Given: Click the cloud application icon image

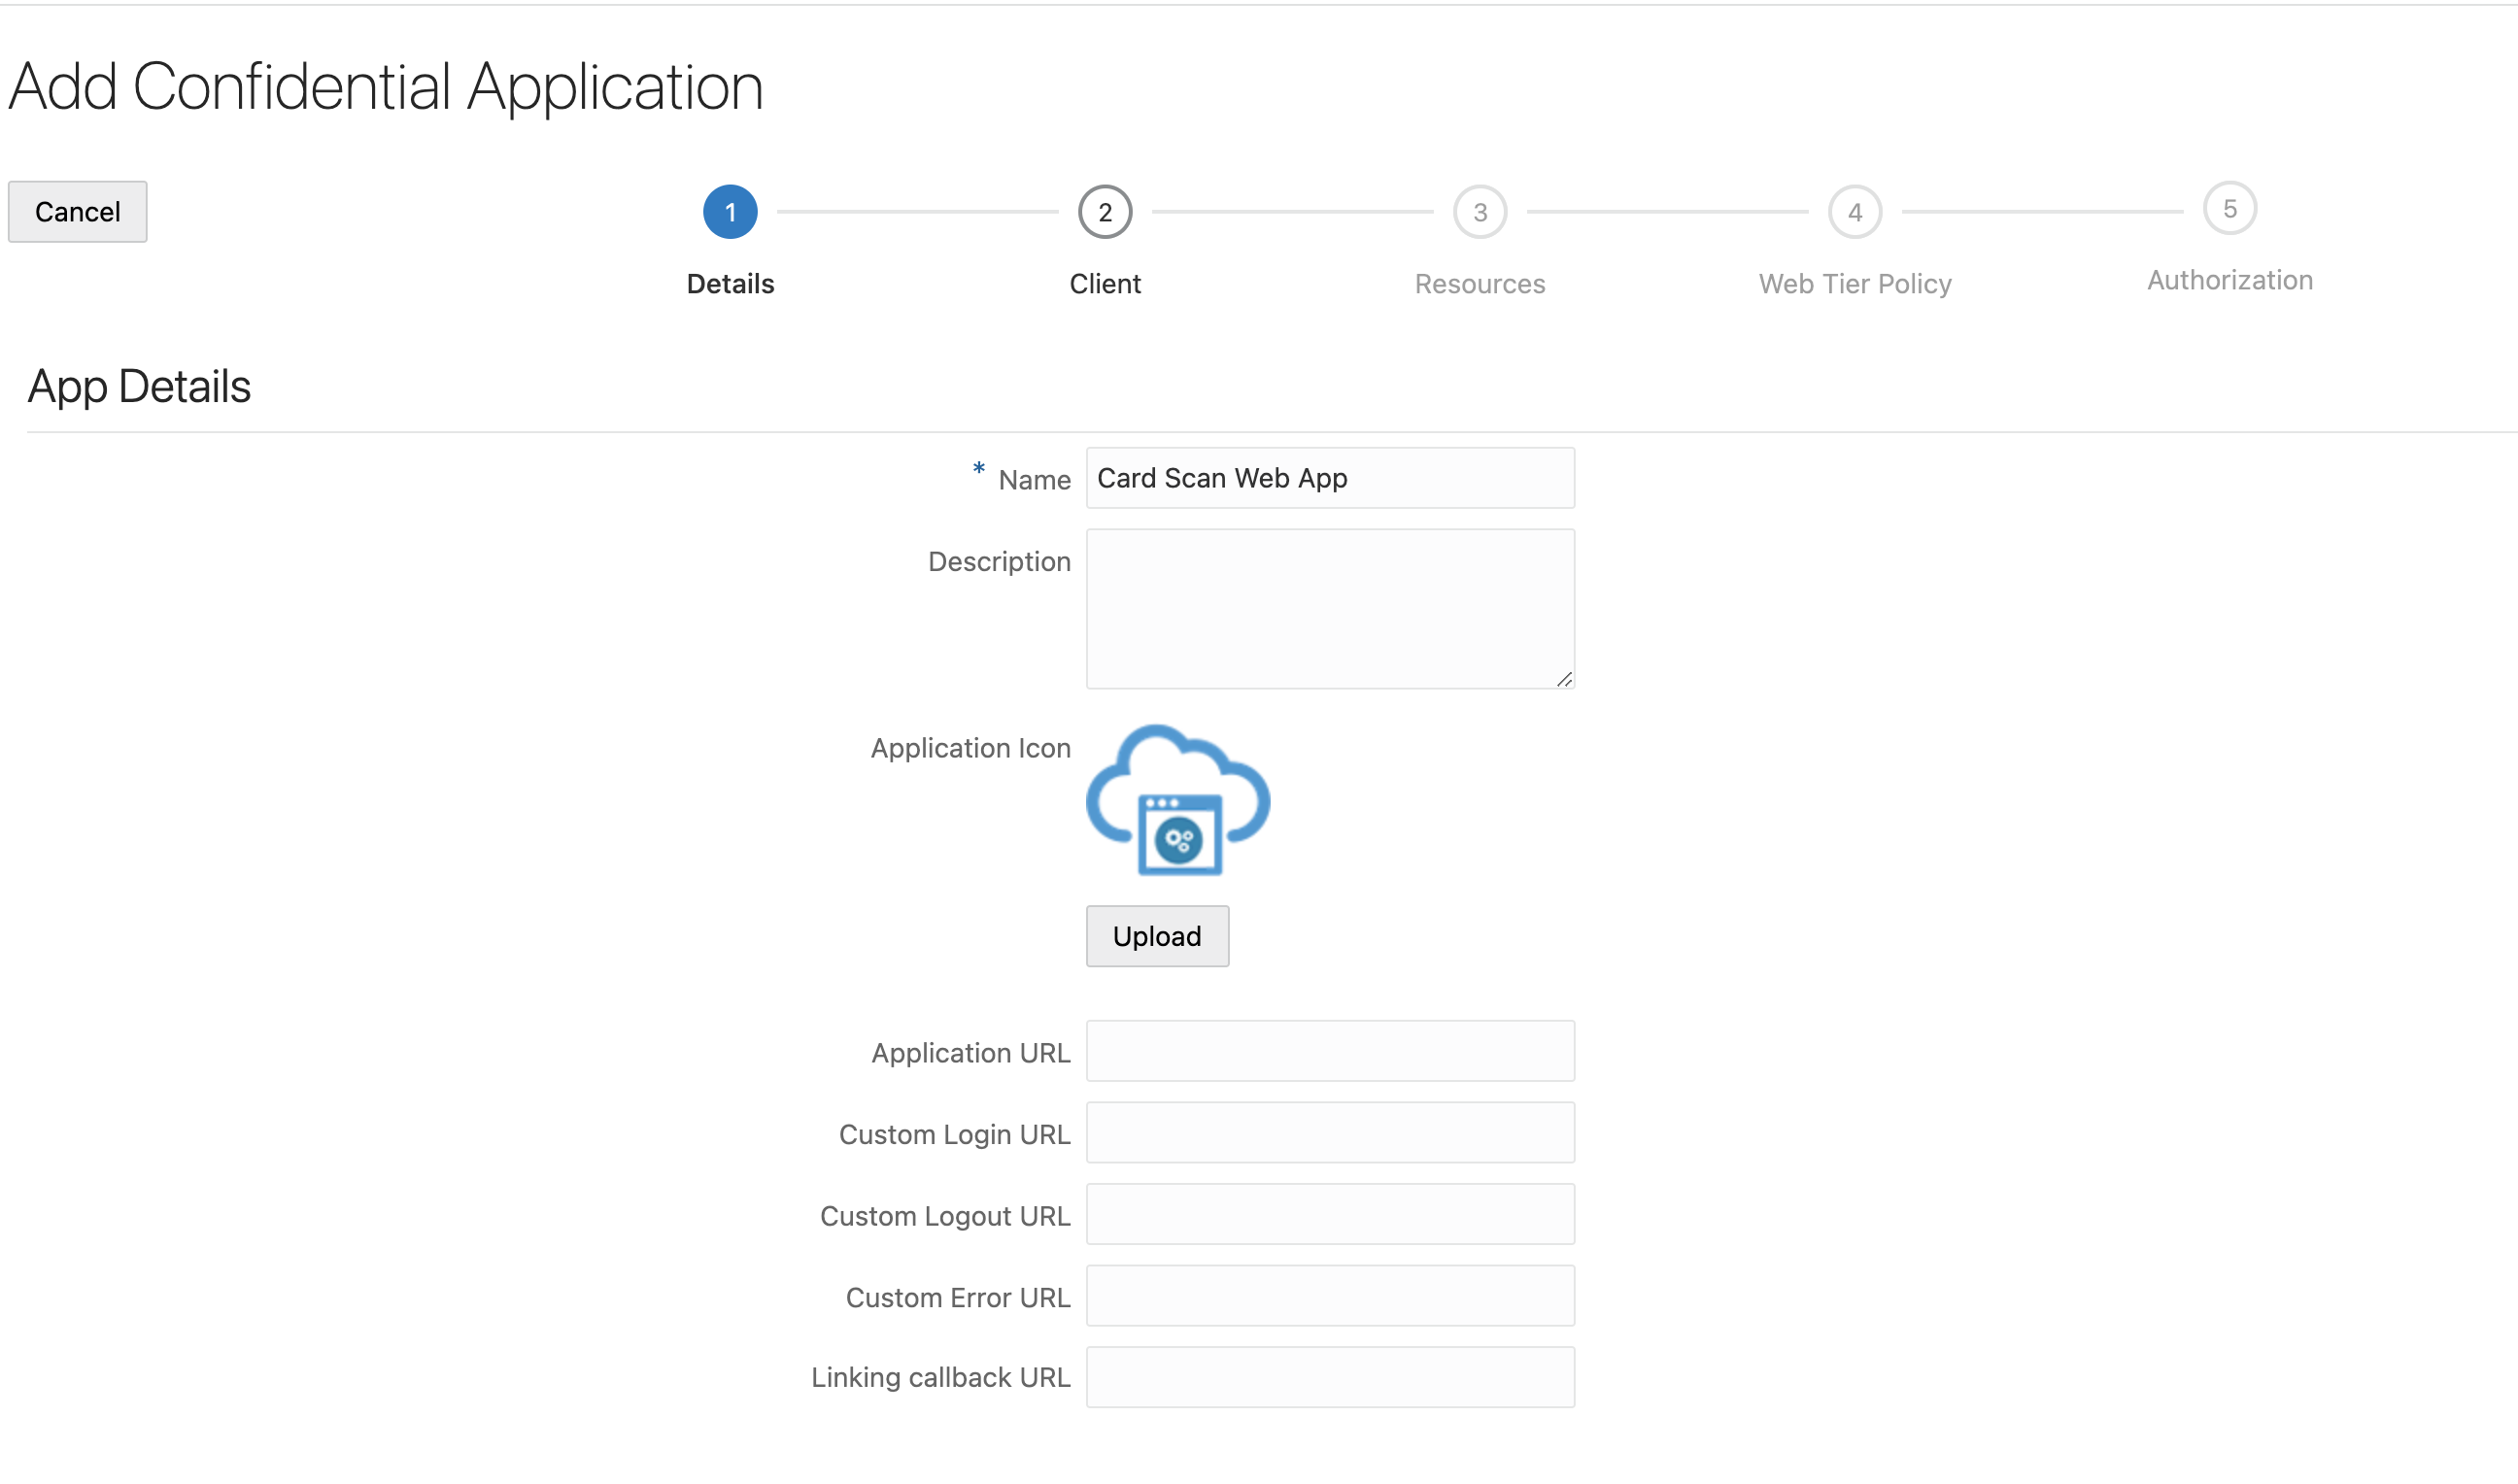Looking at the screenshot, I should [x=1177, y=801].
